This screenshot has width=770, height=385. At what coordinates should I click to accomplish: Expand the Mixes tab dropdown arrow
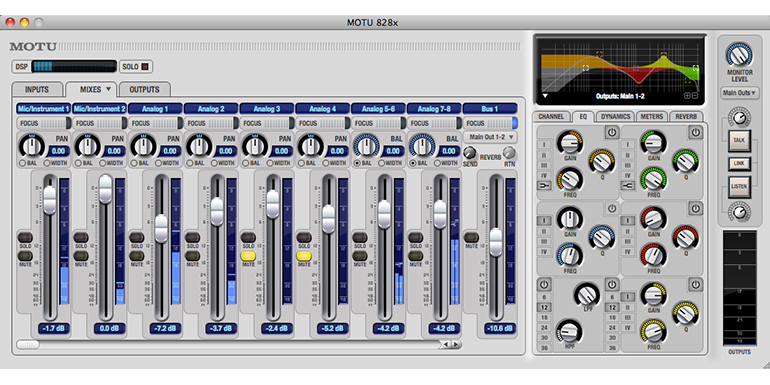[x=108, y=89]
